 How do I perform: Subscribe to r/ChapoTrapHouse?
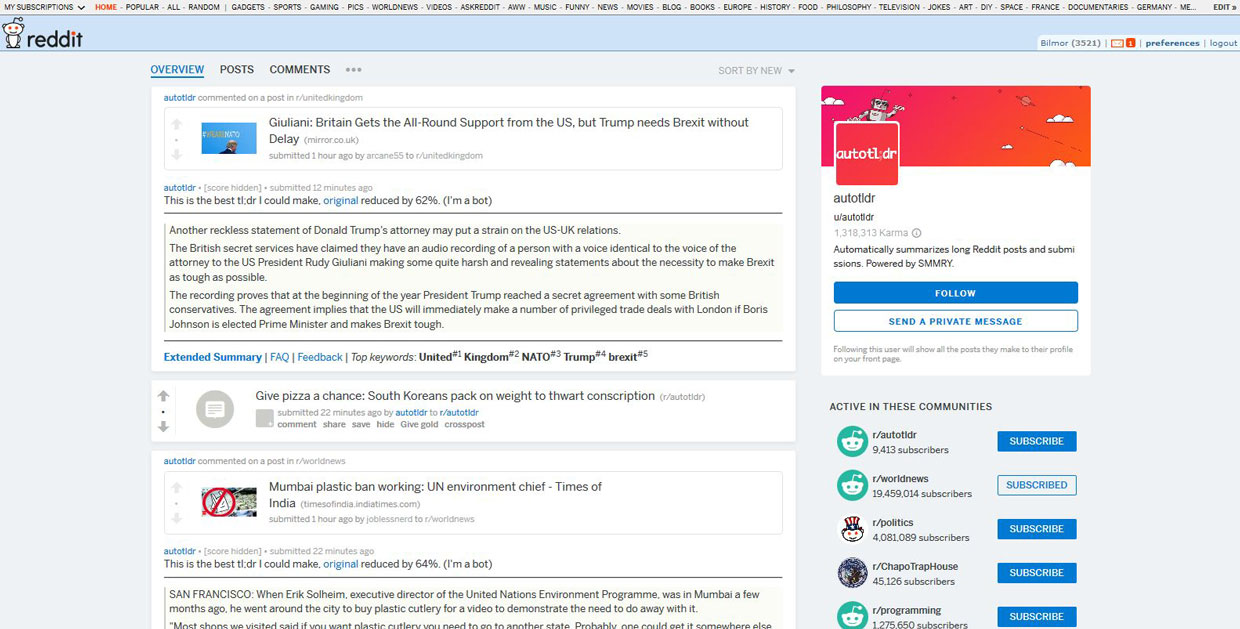(x=1036, y=573)
